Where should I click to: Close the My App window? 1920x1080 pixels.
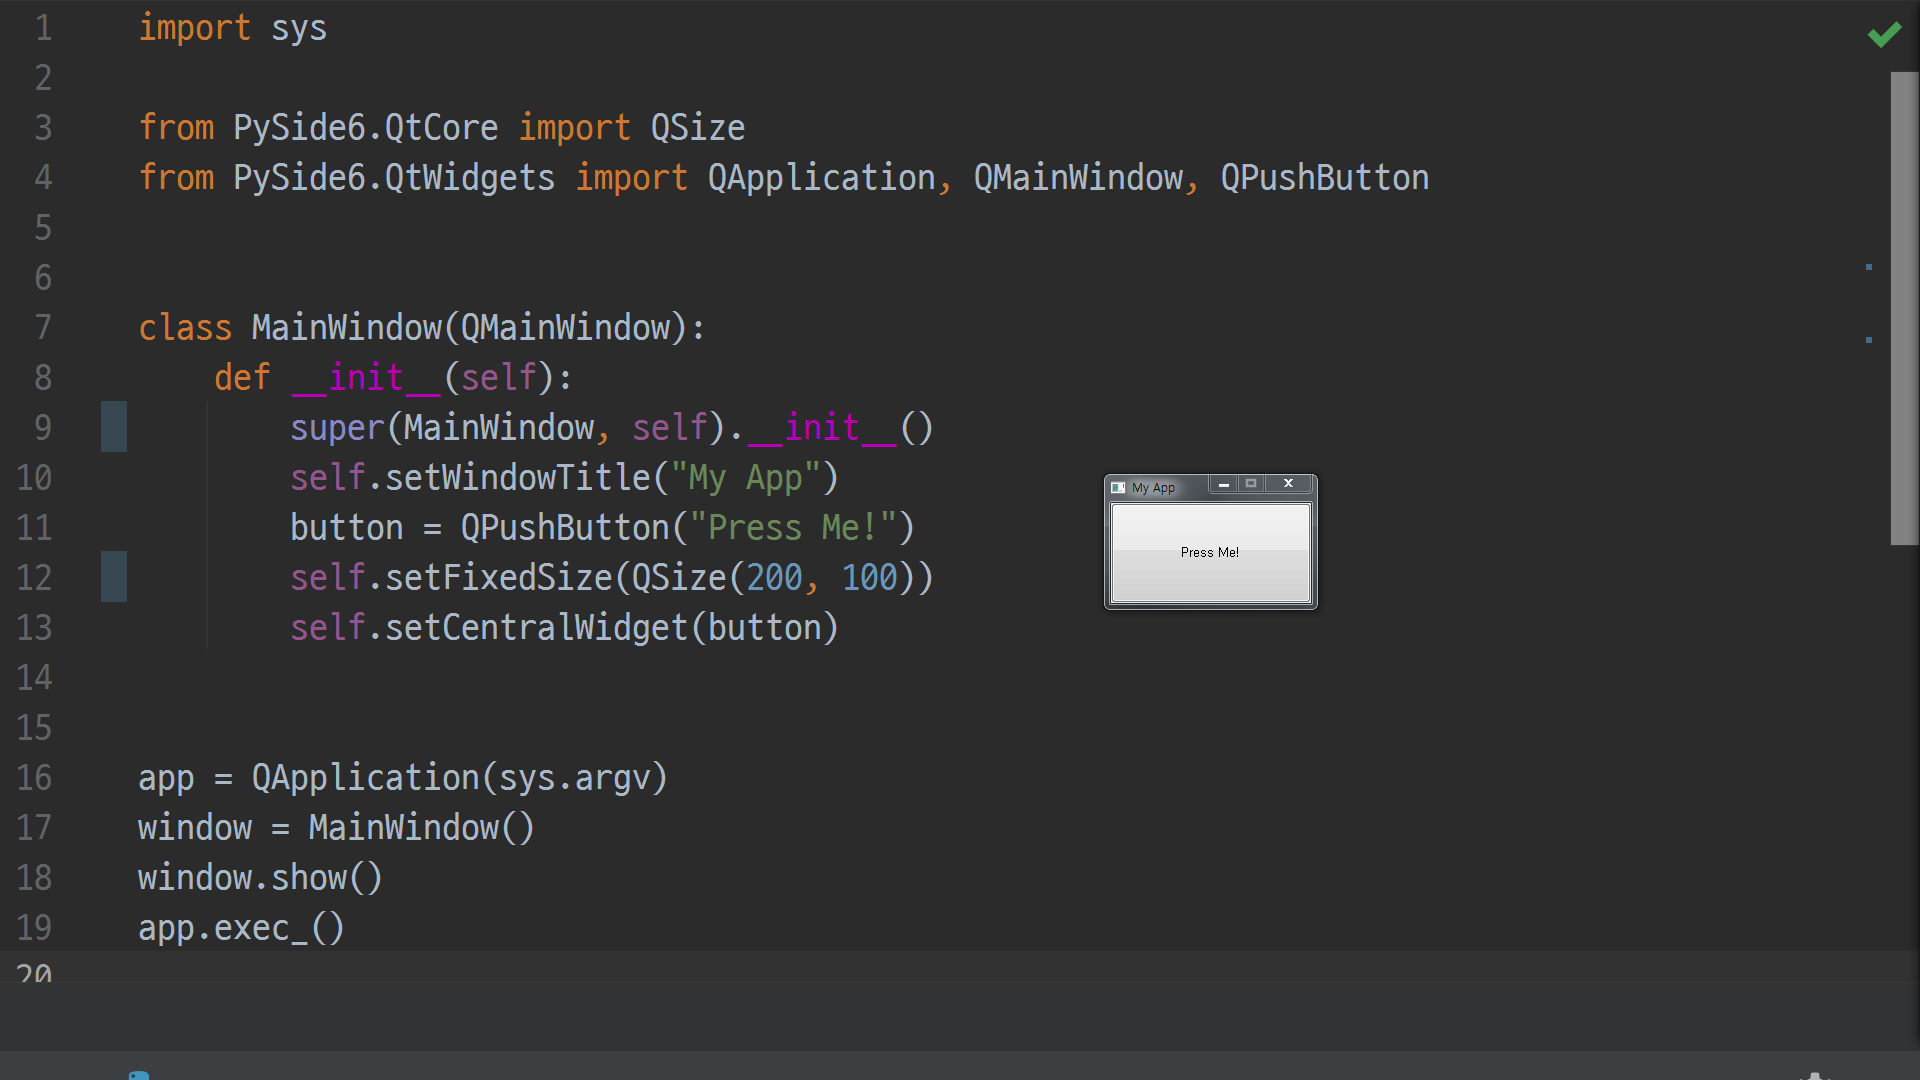(1288, 484)
